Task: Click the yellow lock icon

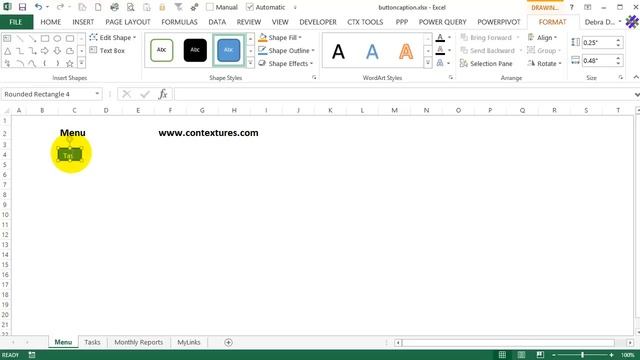Action: 162,7
